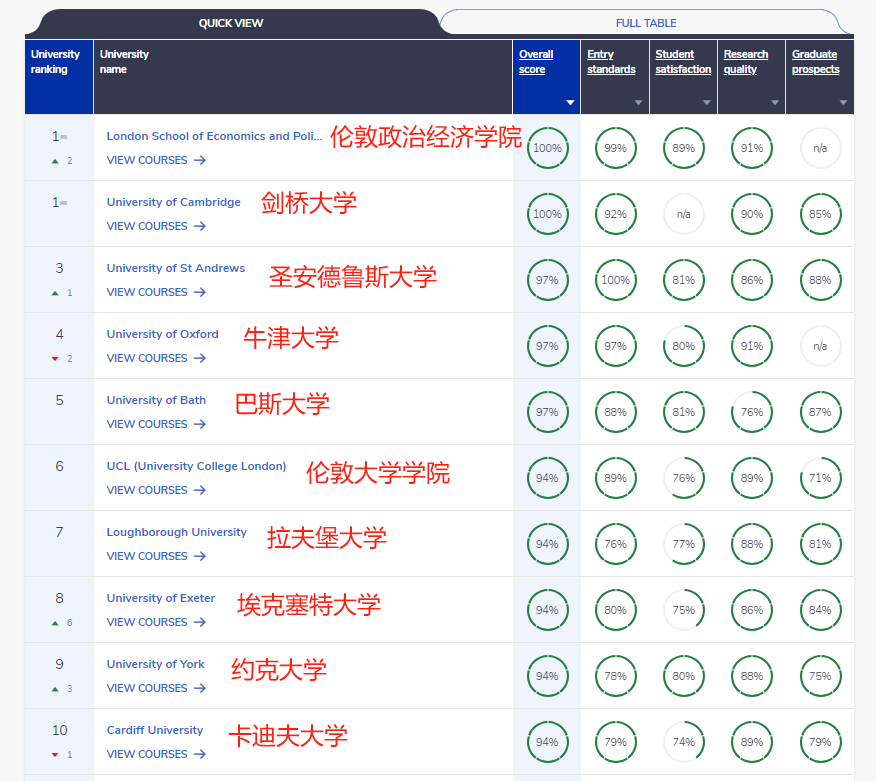Click Cambridge graduate prospects 85% circle
Screen dimensions: 876x781
pos(820,214)
